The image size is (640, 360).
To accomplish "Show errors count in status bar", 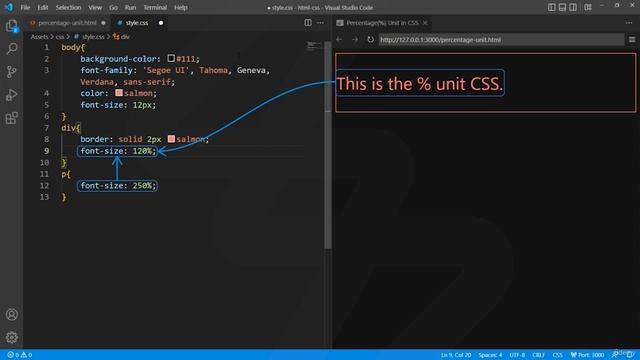I will pos(13,355).
